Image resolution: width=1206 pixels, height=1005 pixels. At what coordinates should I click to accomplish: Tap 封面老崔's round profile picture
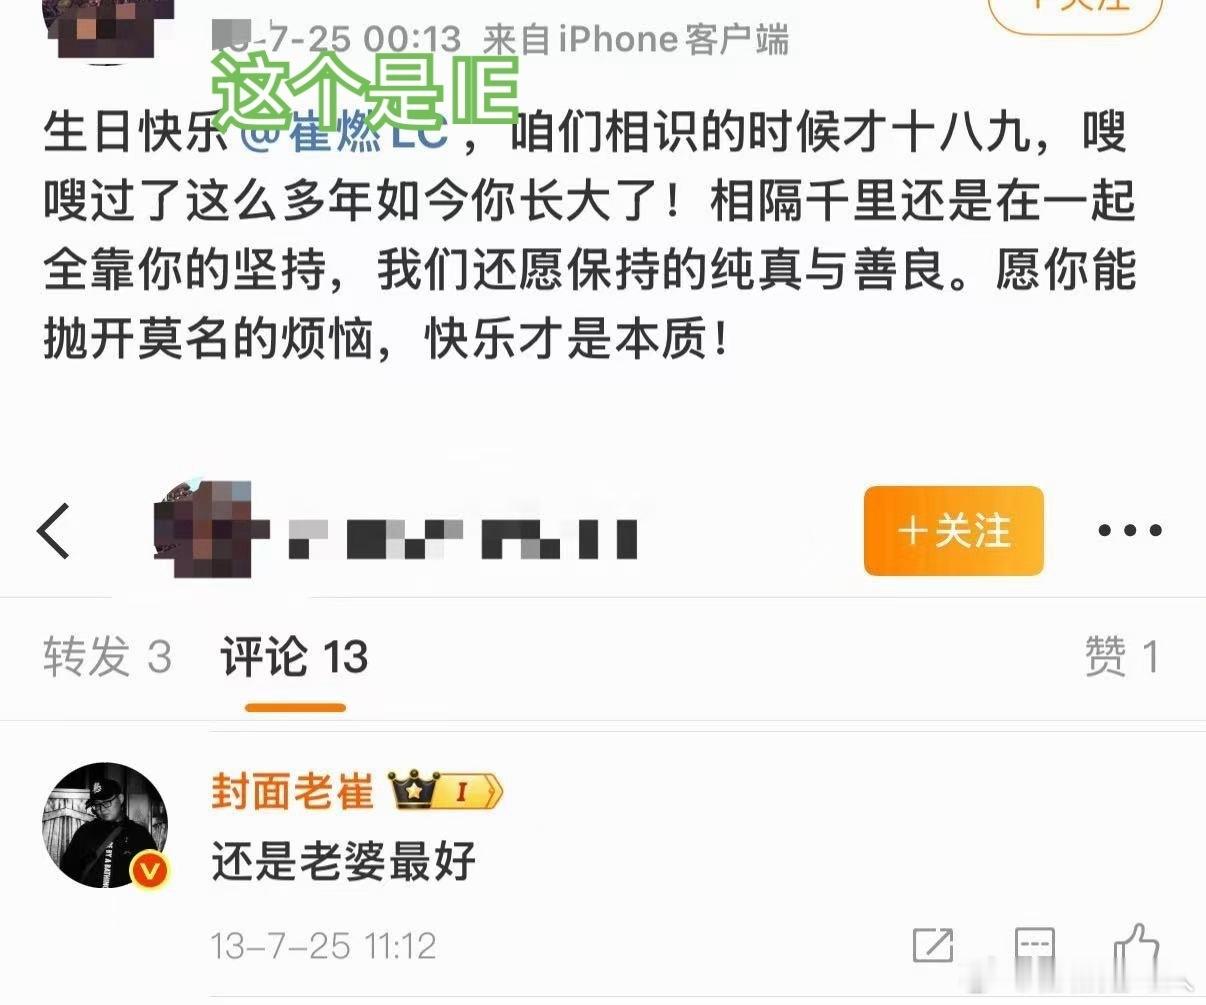105,826
